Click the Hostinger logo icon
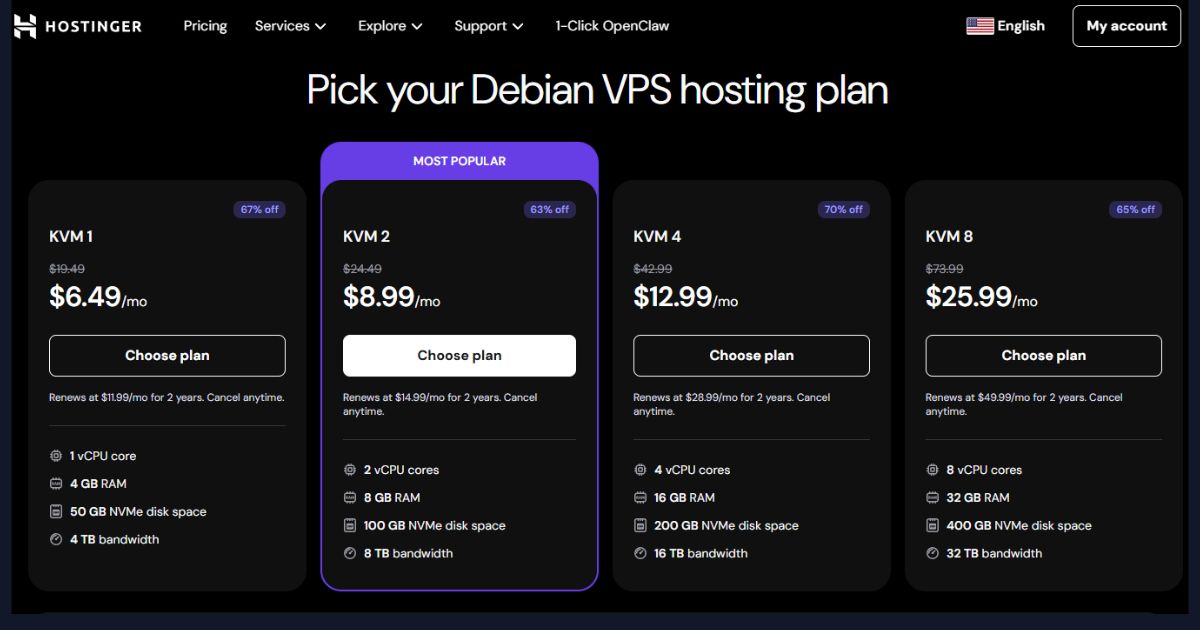Viewport: 1200px width, 630px height. coord(25,25)
